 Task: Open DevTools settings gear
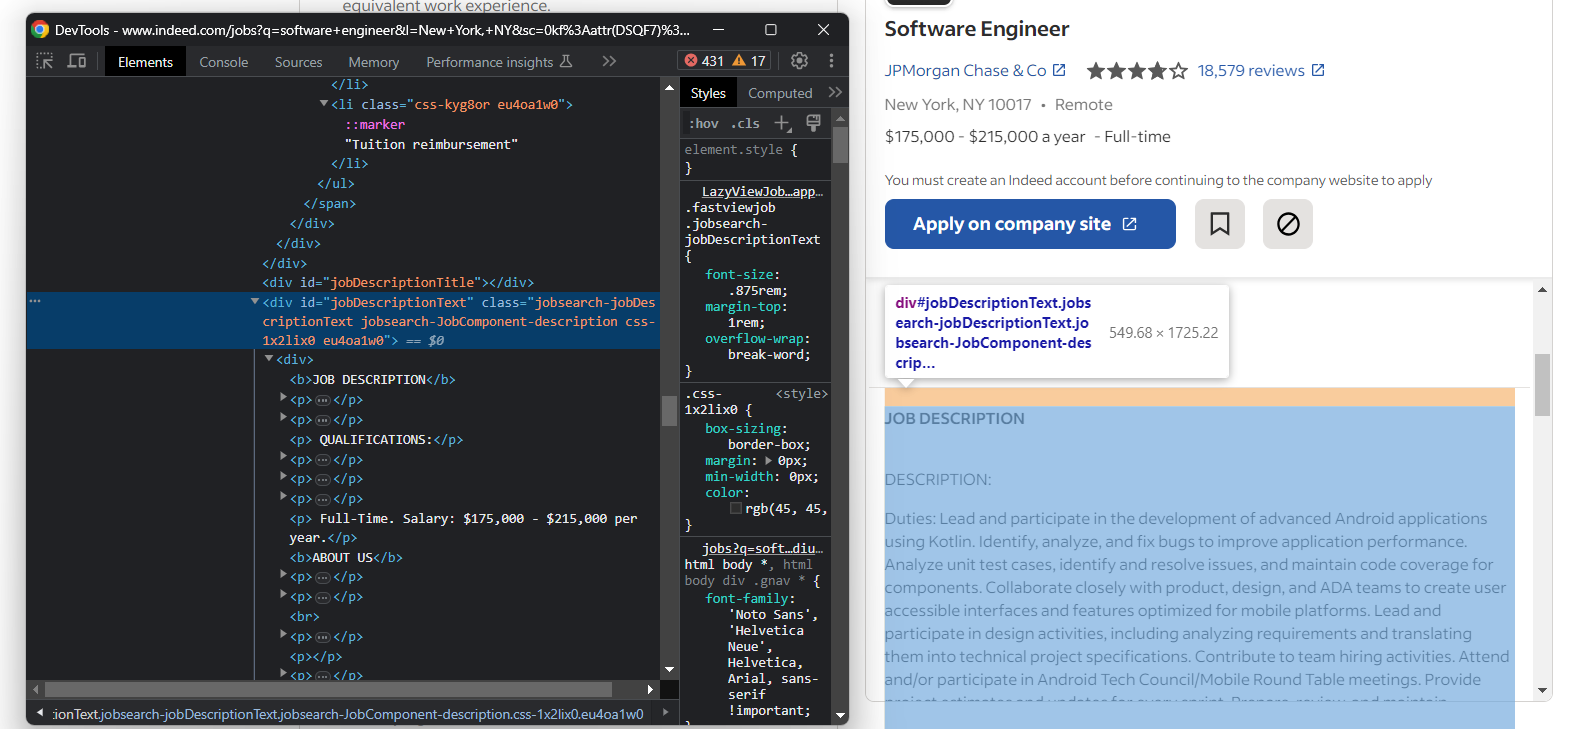[x=799, y=61]
